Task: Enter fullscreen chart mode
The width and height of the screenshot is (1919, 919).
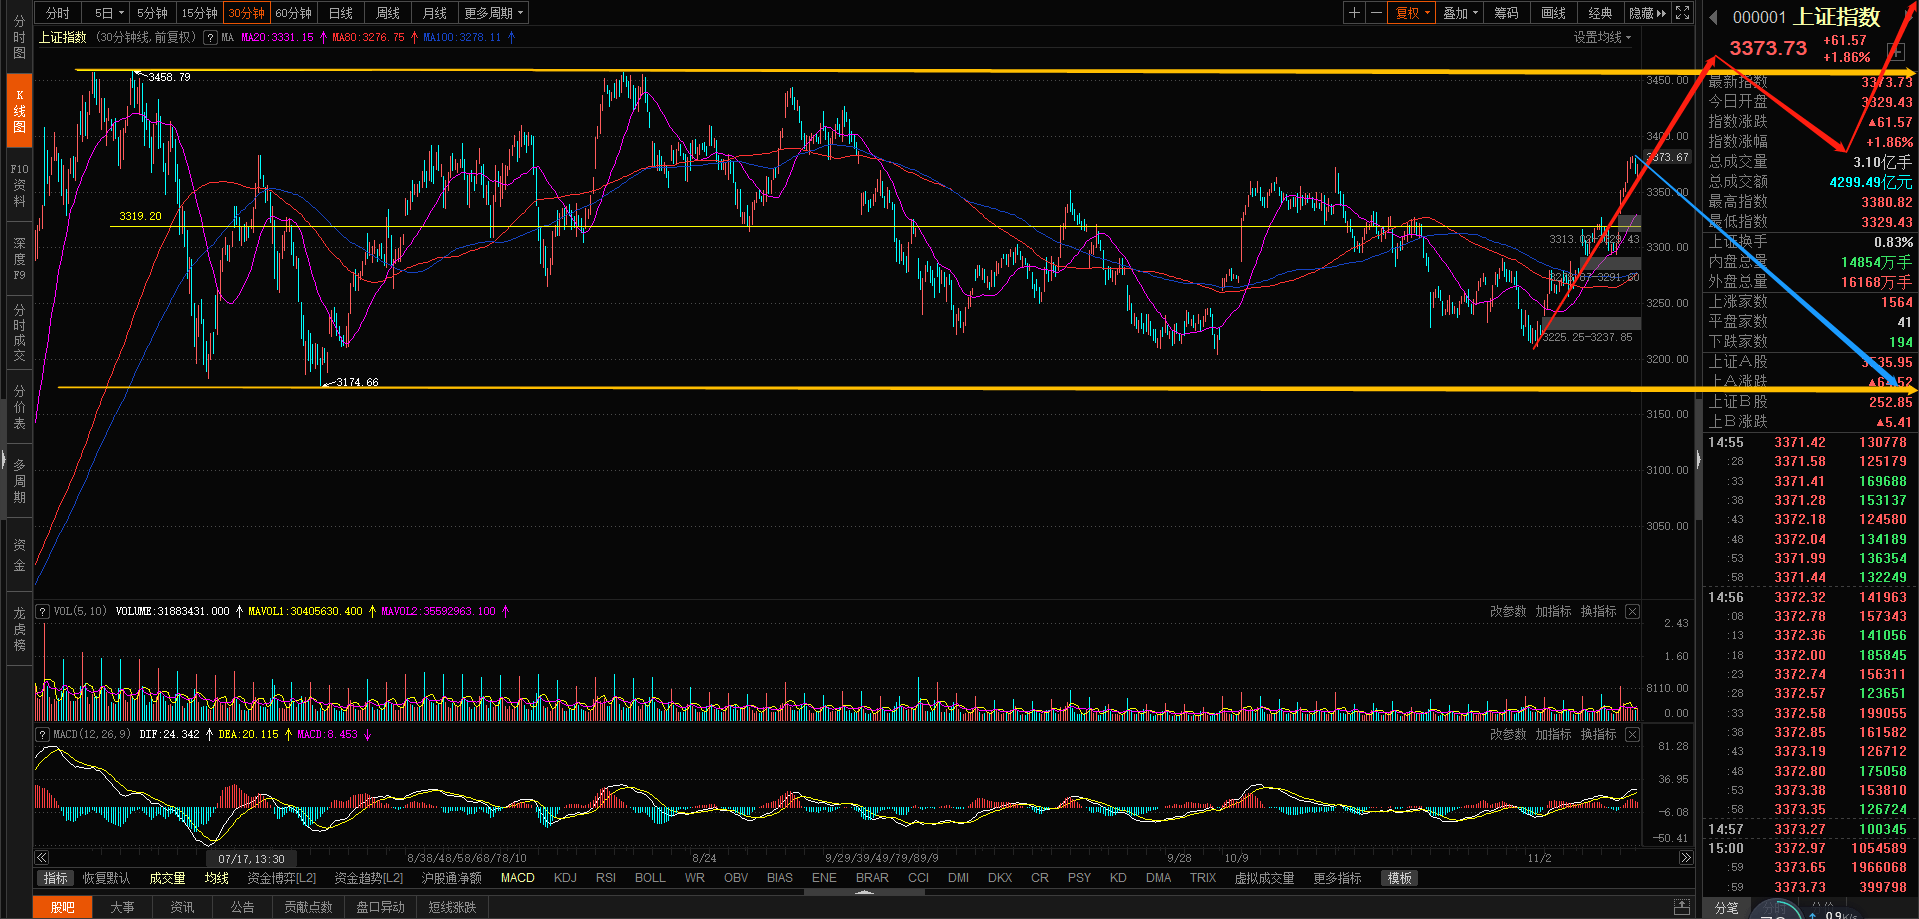Action: 1683,13
